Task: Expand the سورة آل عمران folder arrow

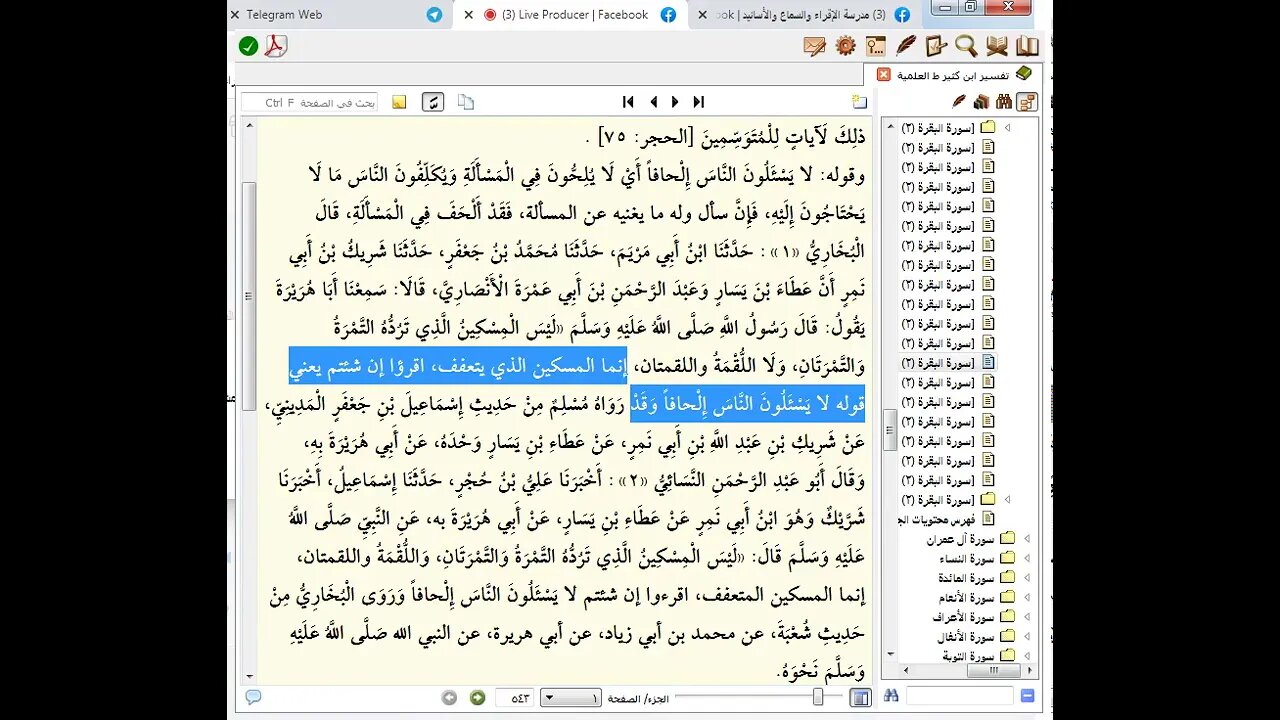Action: pos(1026,539)
